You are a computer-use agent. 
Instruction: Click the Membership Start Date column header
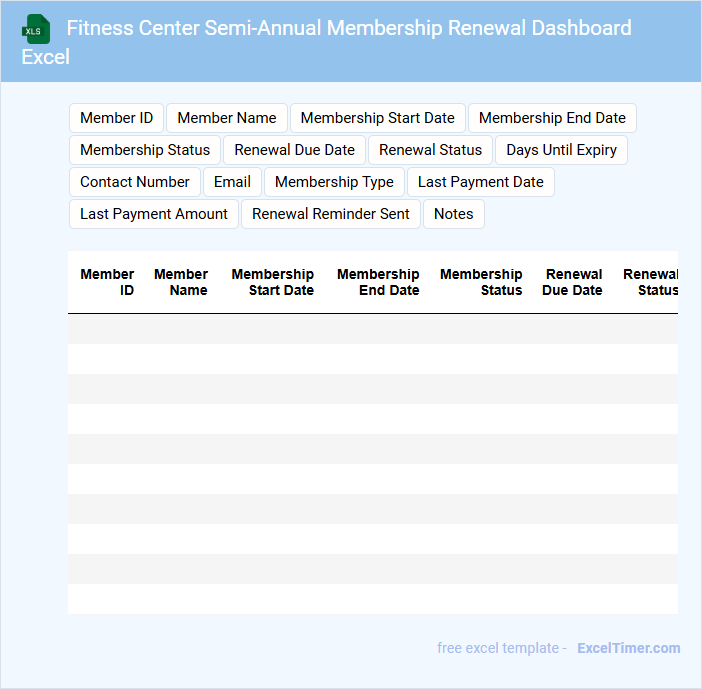click(x=272, y=282)
